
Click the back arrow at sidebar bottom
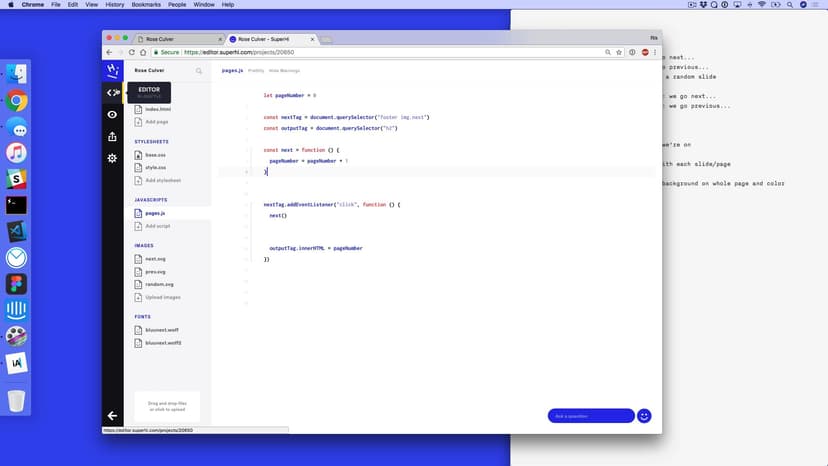coord(112,415)
